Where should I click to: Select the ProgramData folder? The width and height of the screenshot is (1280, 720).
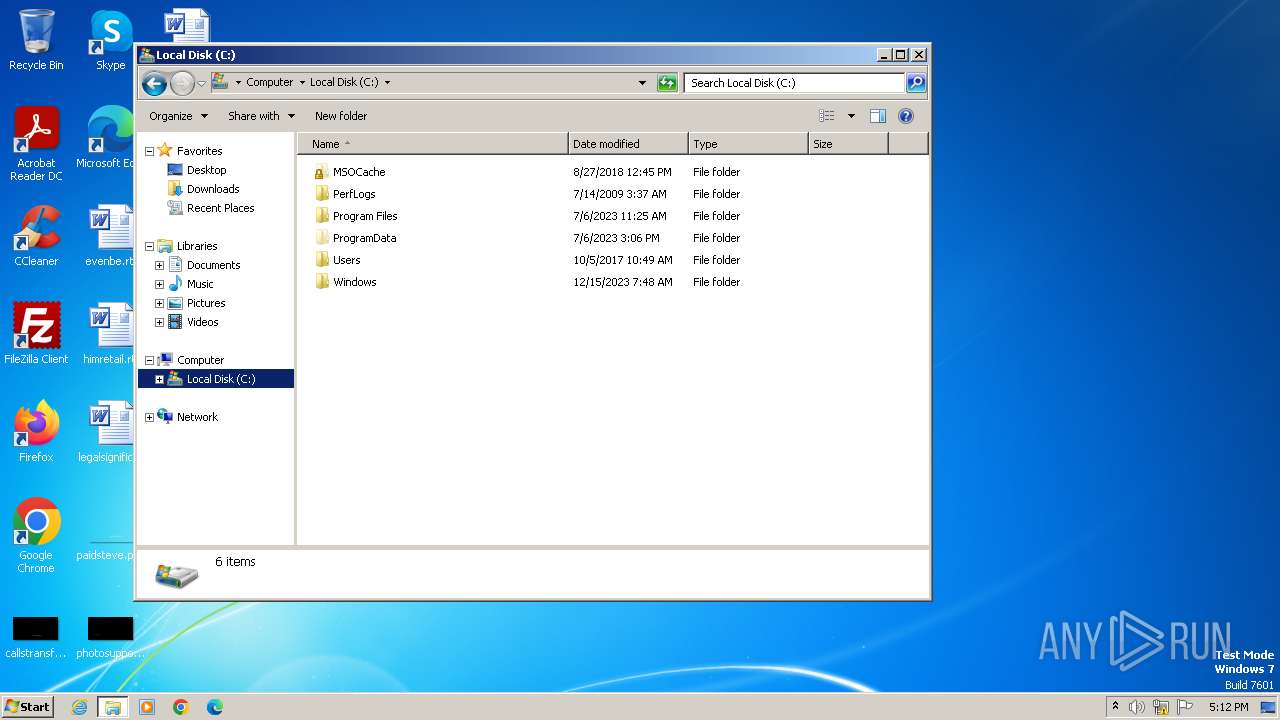click(x=364, y=238)
